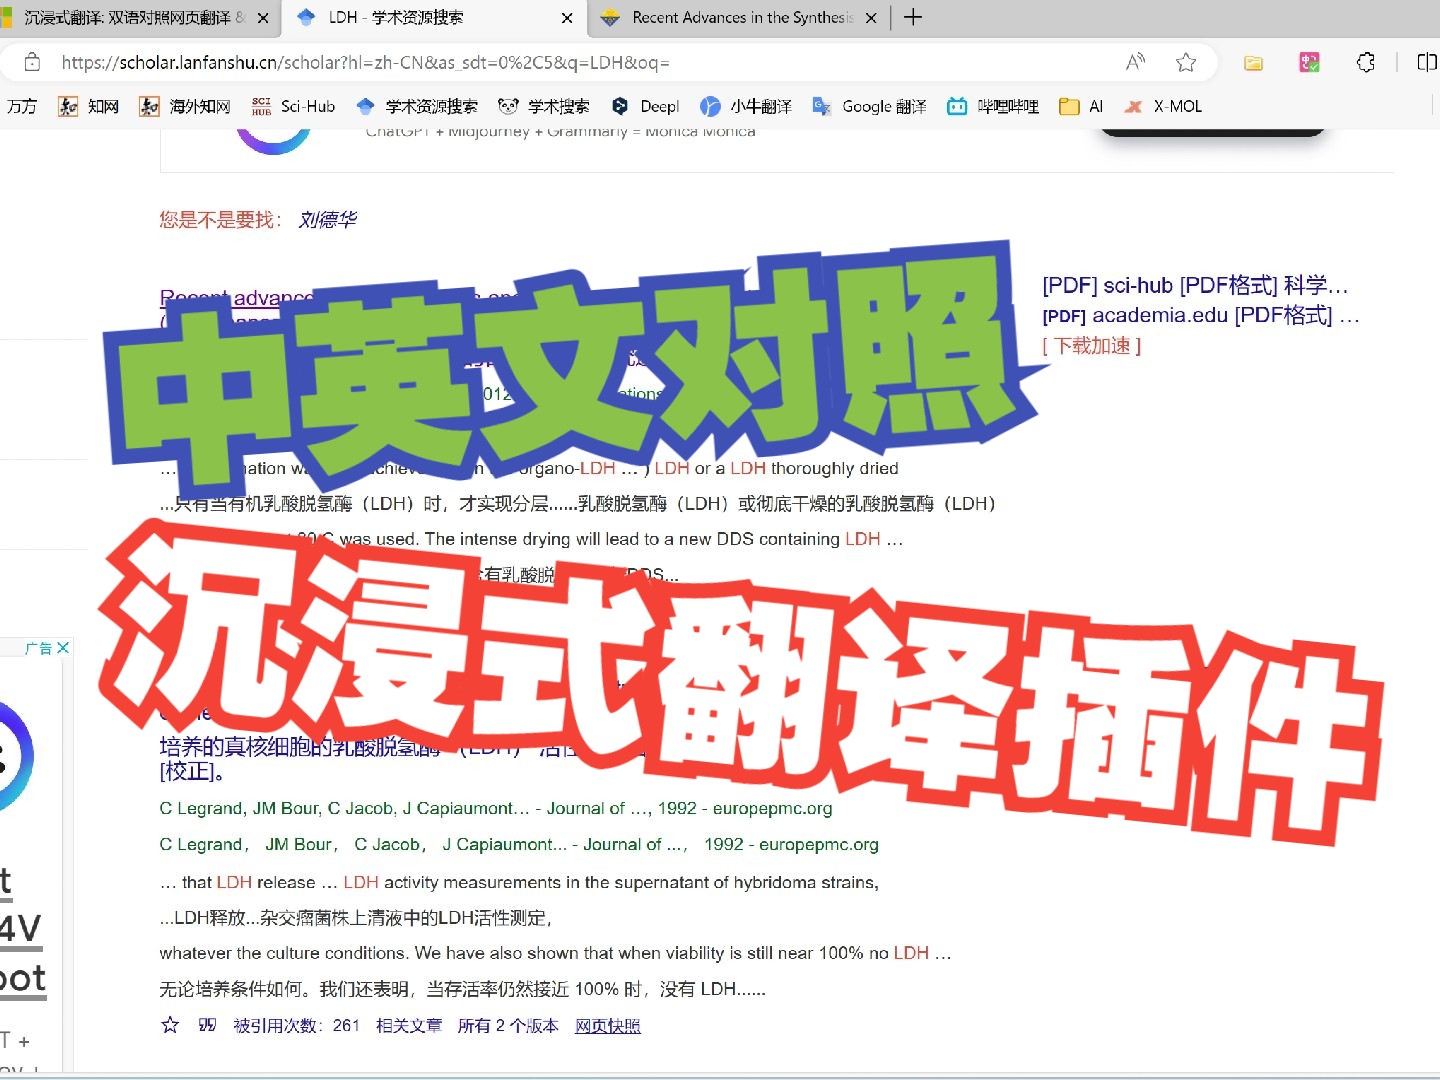Open the 学术资源搜索 bookmark
1440x1080 pixels.
(417, 106)
